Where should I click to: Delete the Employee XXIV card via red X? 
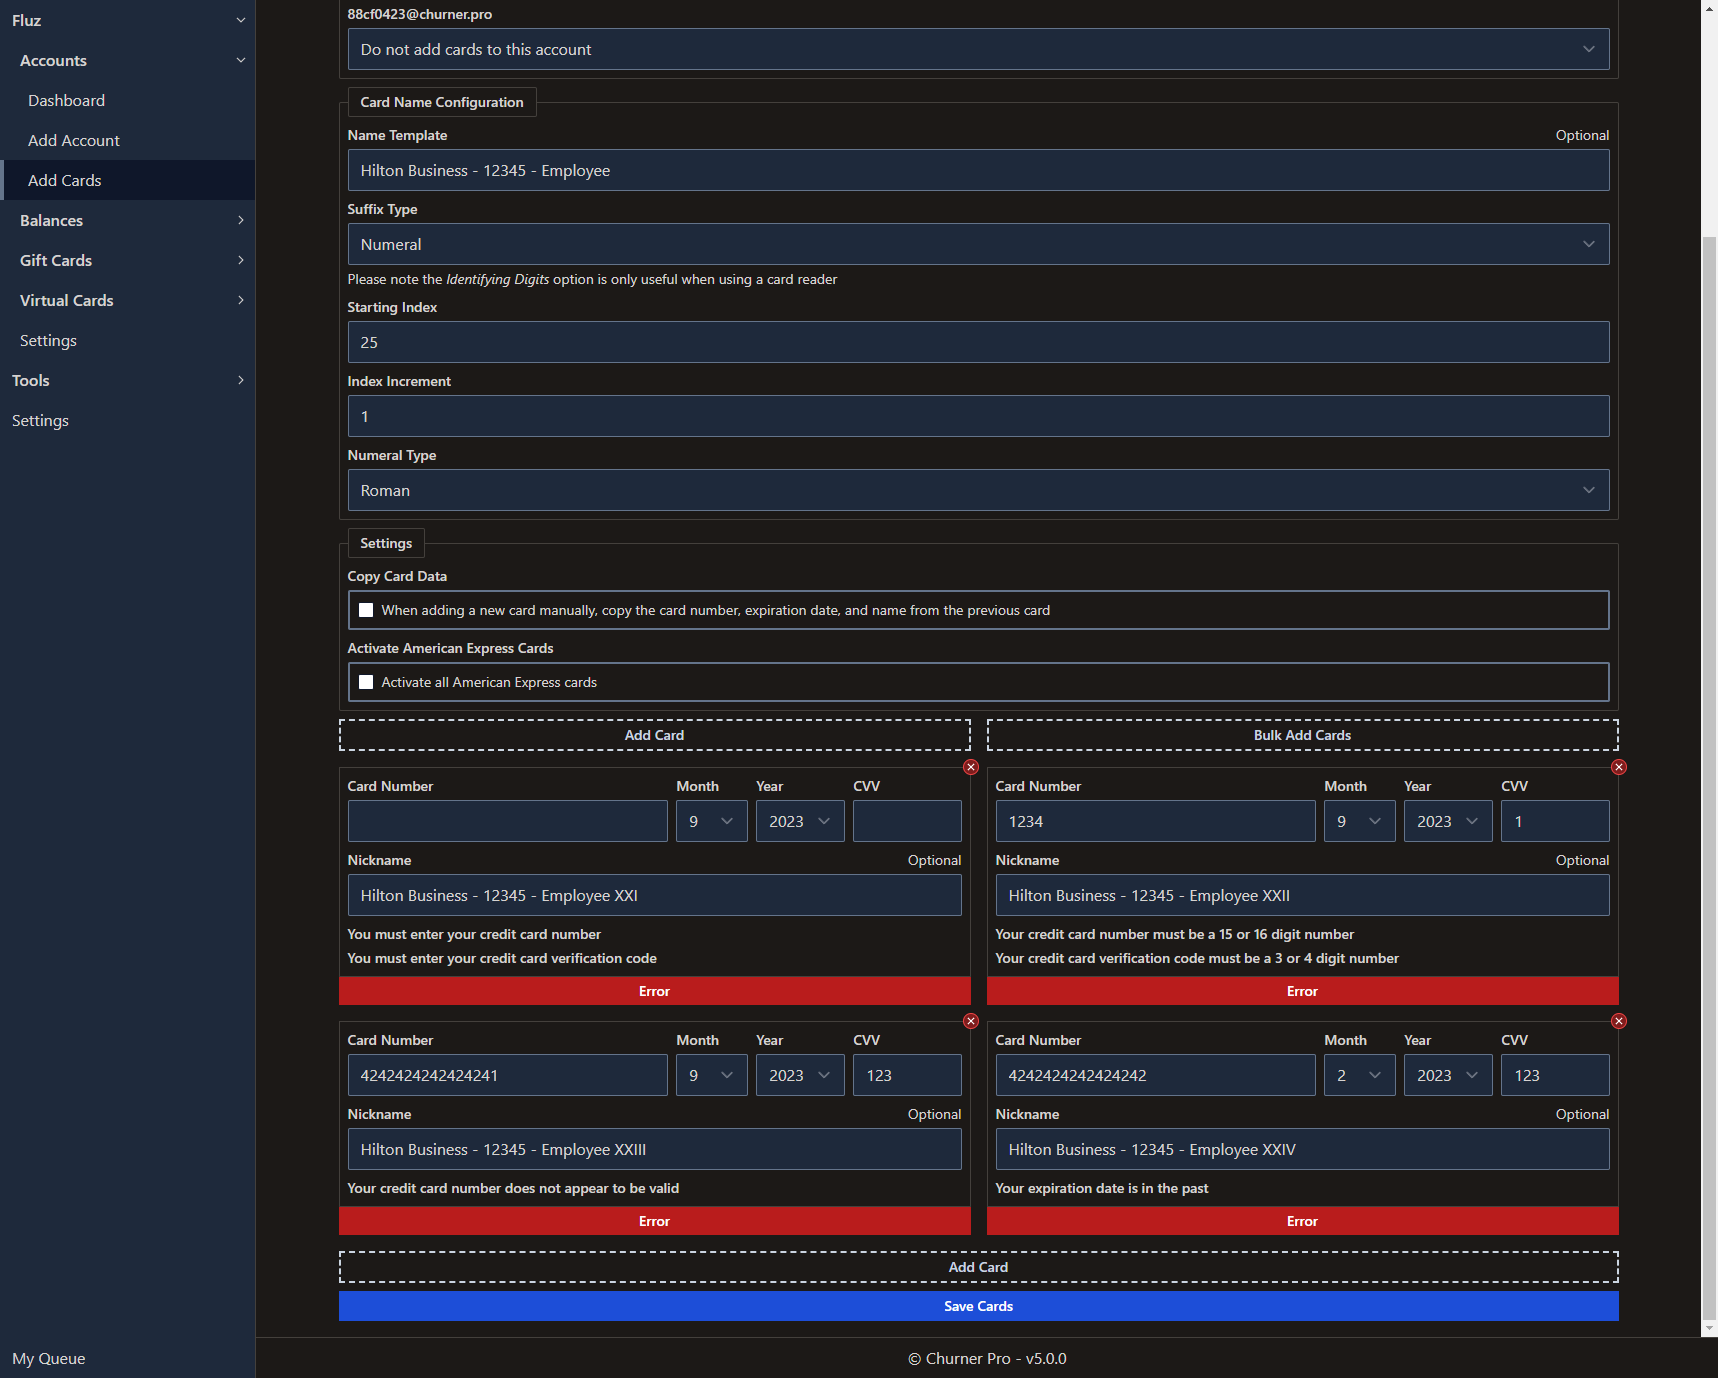pos(1618,1021)
